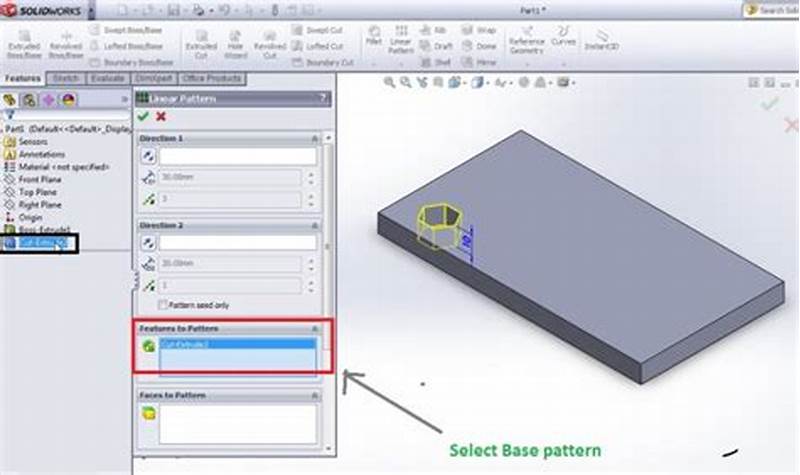Click the Fillet tool
The height and width of the screenshot is (475, 800).
pyautogui.click(x=374, y=36)
